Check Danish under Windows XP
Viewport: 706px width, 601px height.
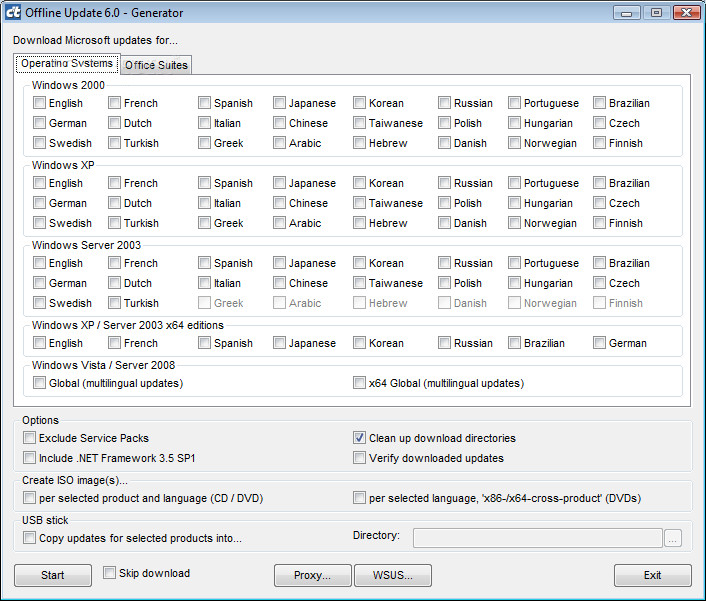tap(444, 223)
